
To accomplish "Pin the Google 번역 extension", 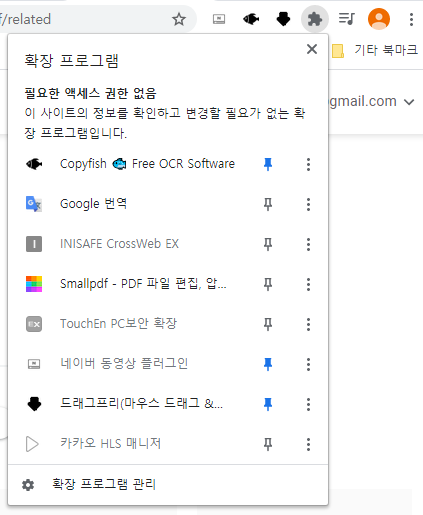I will (x=268, y=204).
